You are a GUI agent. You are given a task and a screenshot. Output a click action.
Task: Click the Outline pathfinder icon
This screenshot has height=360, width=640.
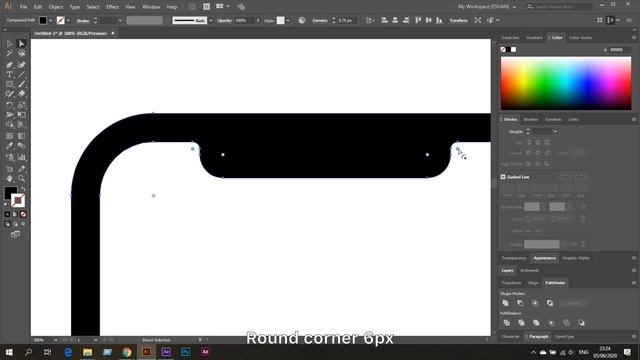click(566, 323)
